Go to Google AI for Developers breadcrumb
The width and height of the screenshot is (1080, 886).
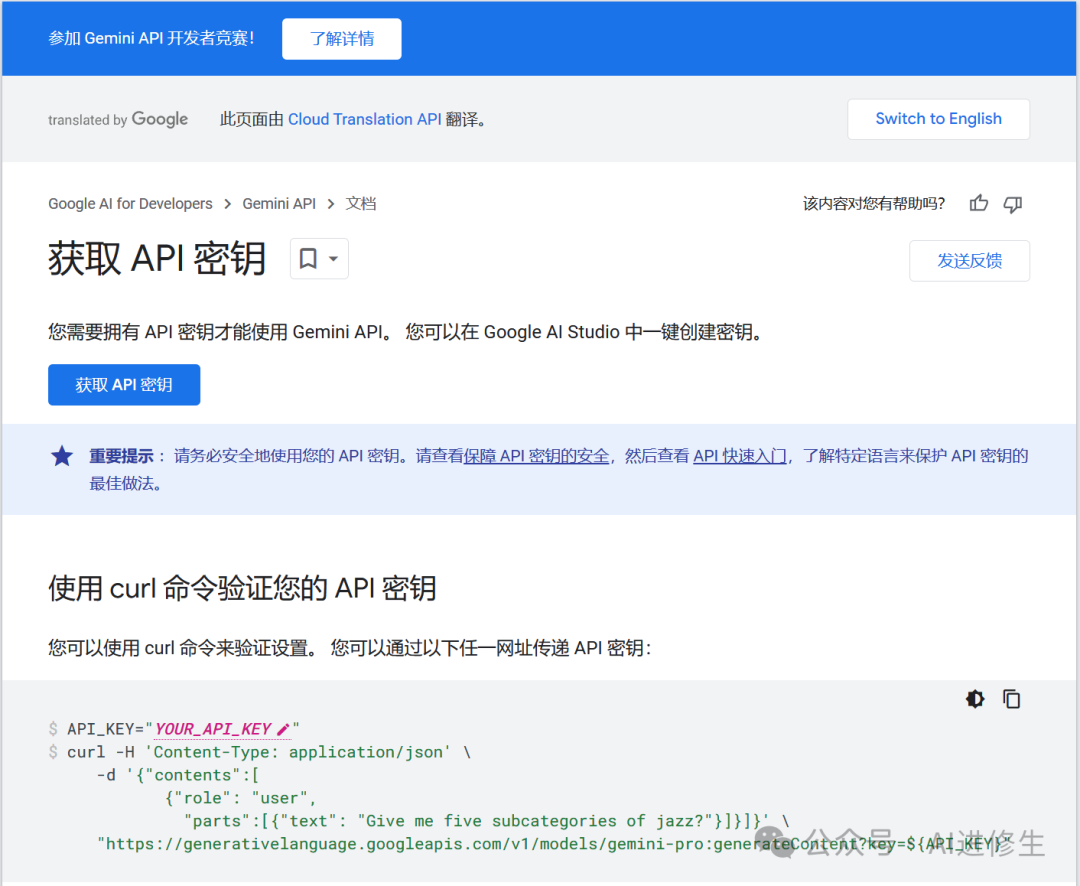tap(130, 204)
